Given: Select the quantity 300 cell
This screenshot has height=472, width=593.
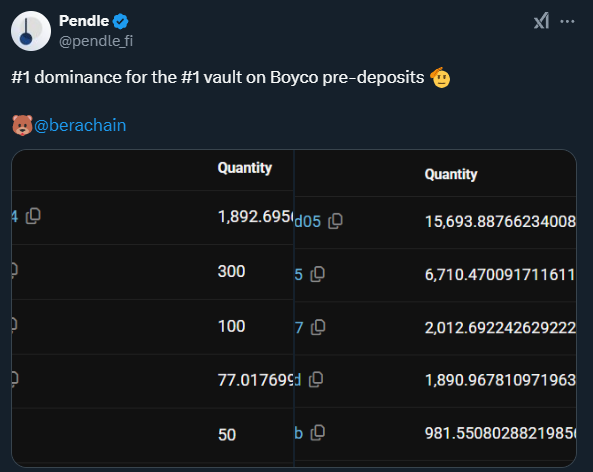Looking at the screenshot, I should [x=231, y=271].
